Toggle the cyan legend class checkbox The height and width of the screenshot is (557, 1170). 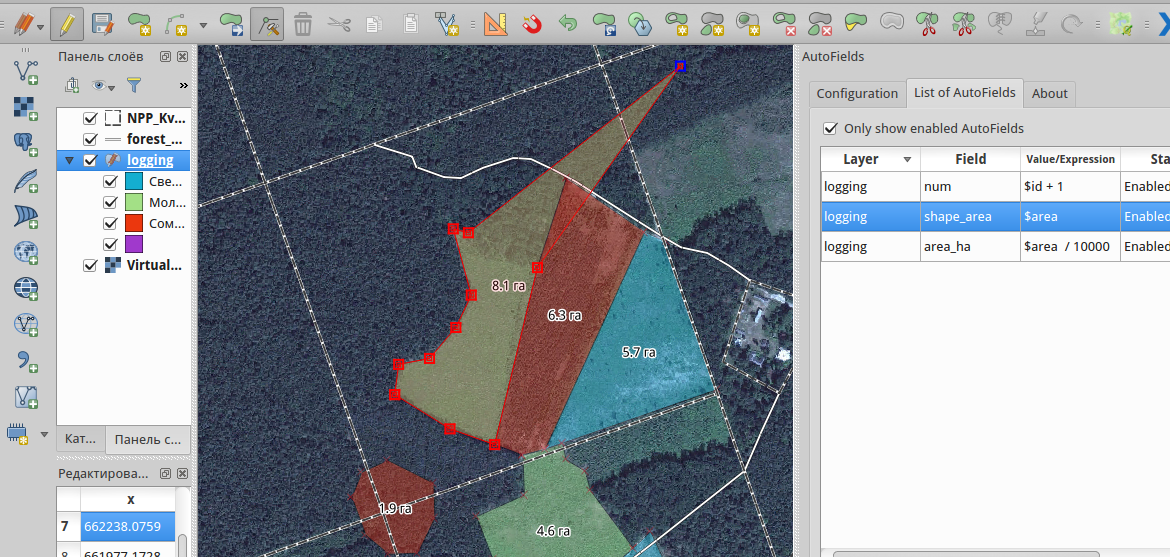coord(110,181)
